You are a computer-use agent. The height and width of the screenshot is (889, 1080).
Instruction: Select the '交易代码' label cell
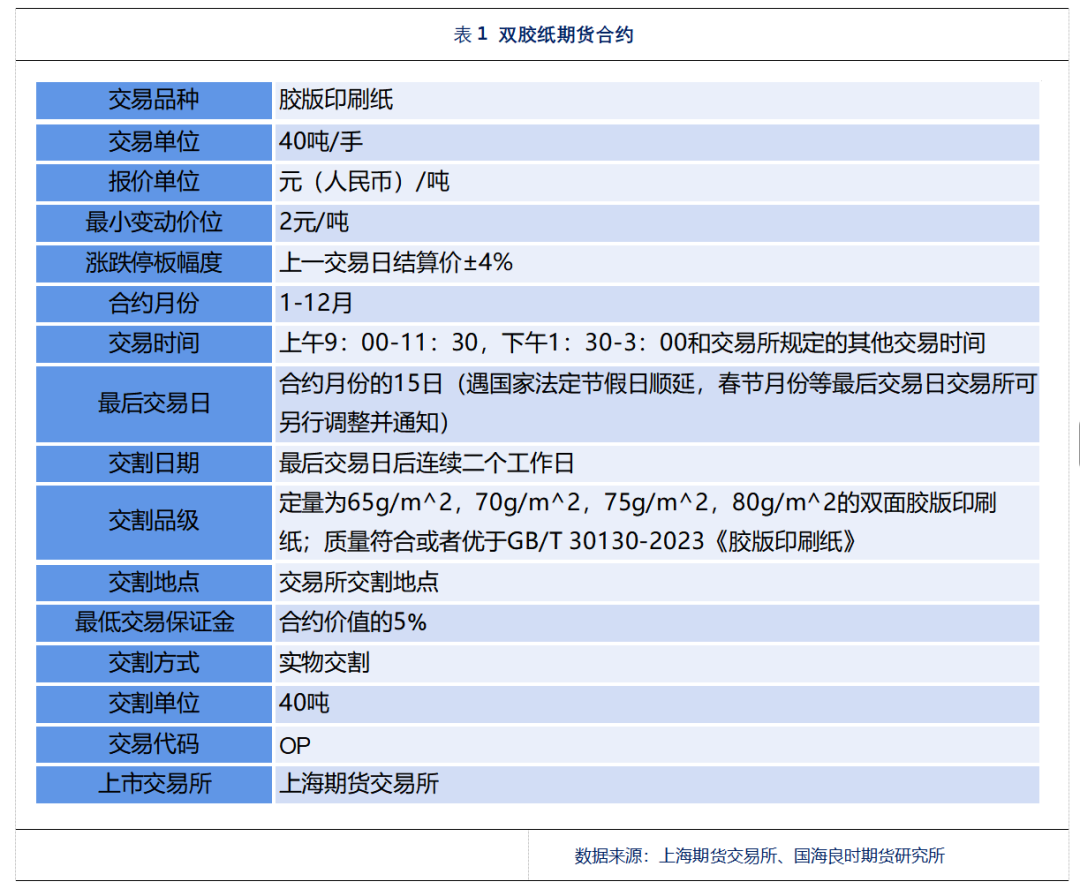[x=154, y=744]
